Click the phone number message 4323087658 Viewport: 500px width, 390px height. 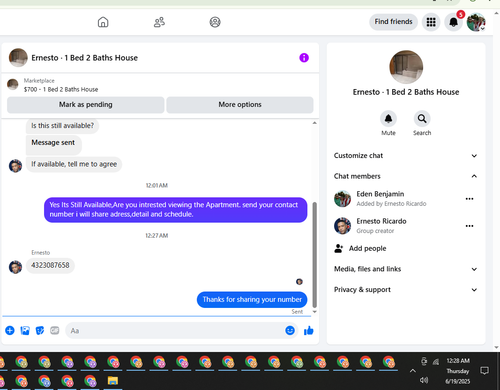coord(50,265)
